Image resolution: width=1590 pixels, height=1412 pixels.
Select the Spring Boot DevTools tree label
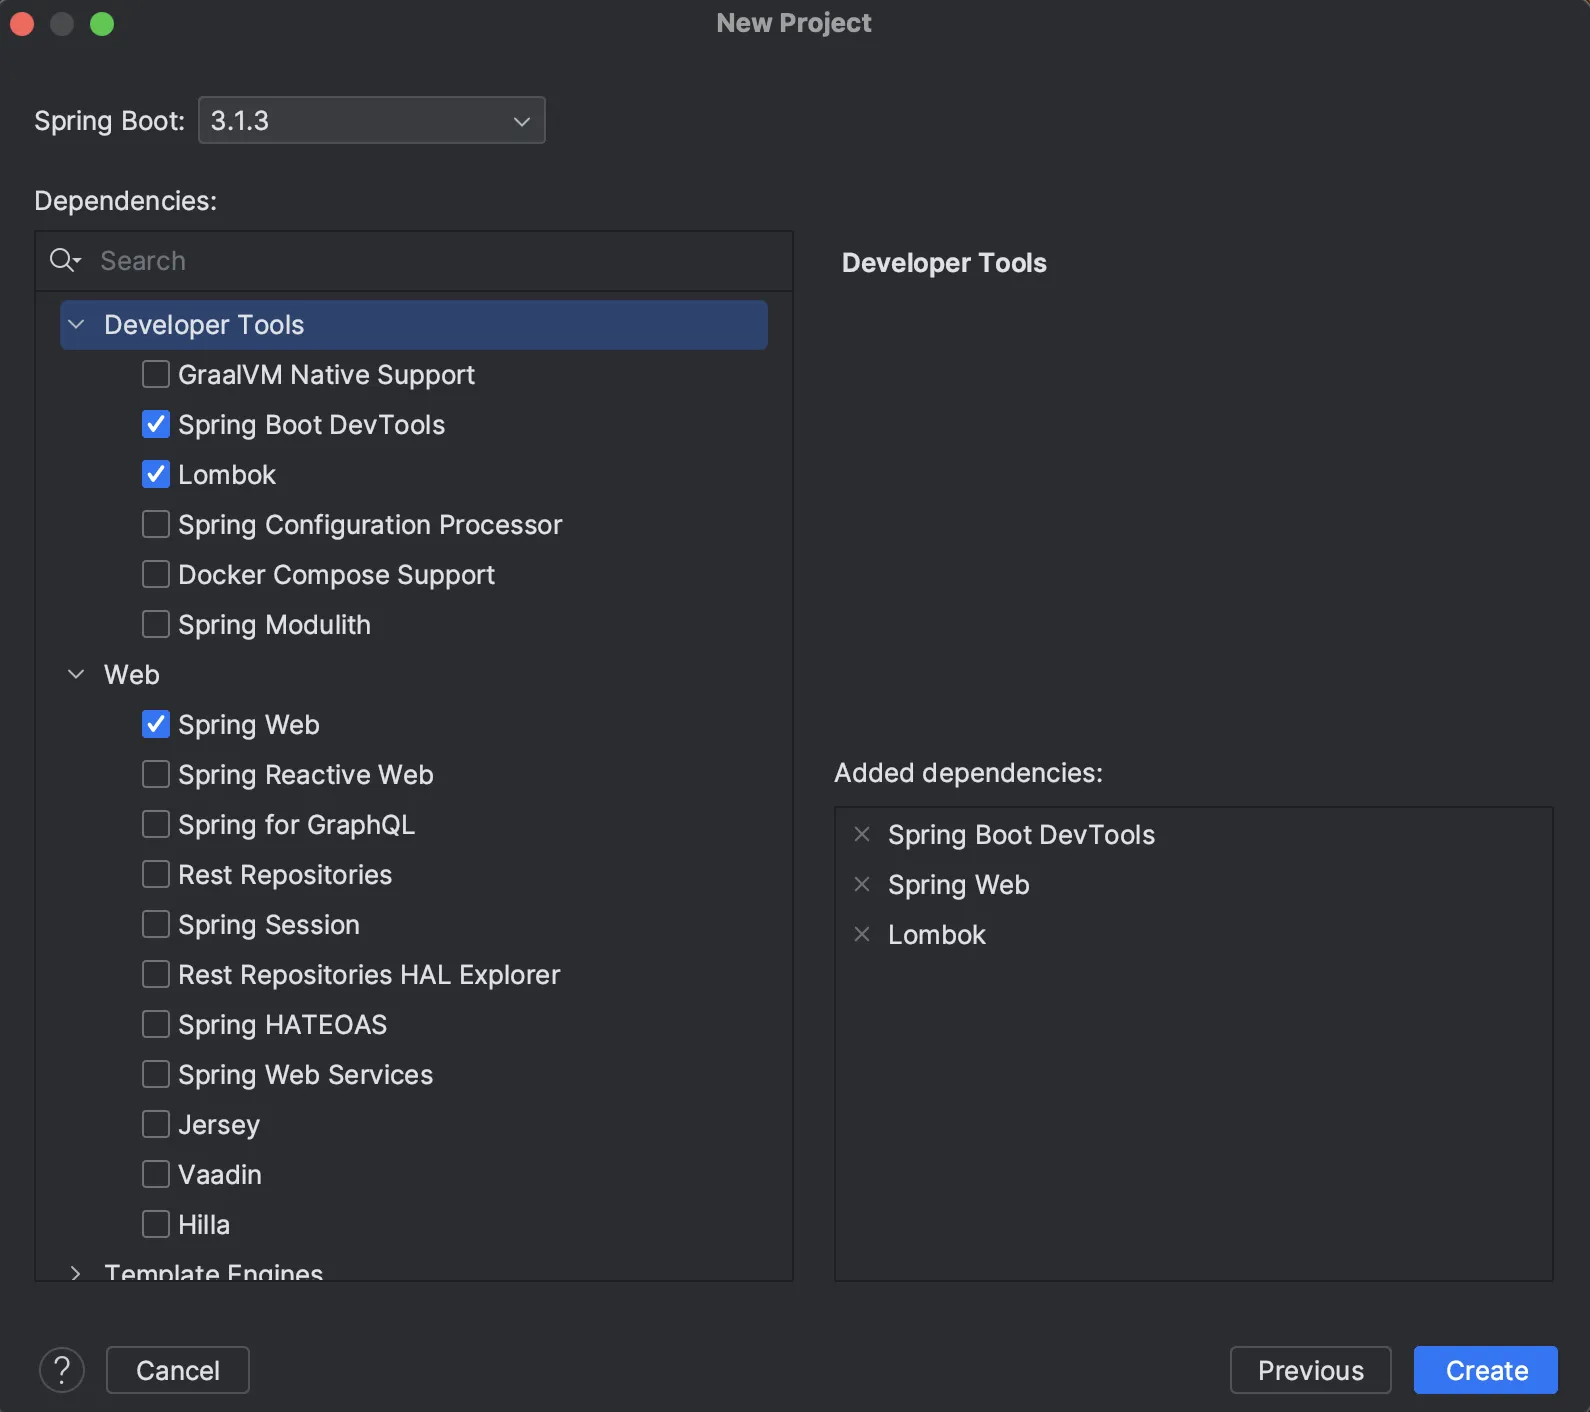coord(312,425)
